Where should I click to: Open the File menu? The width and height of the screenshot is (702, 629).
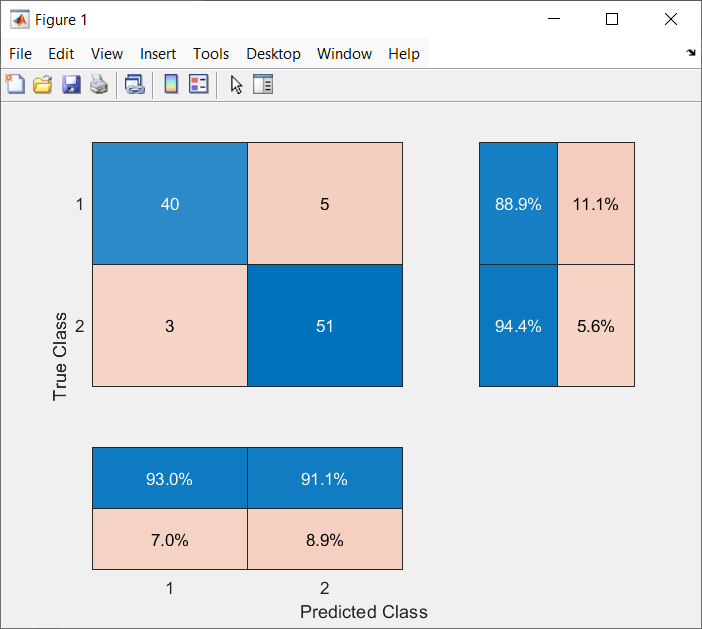tap(21, 54)
